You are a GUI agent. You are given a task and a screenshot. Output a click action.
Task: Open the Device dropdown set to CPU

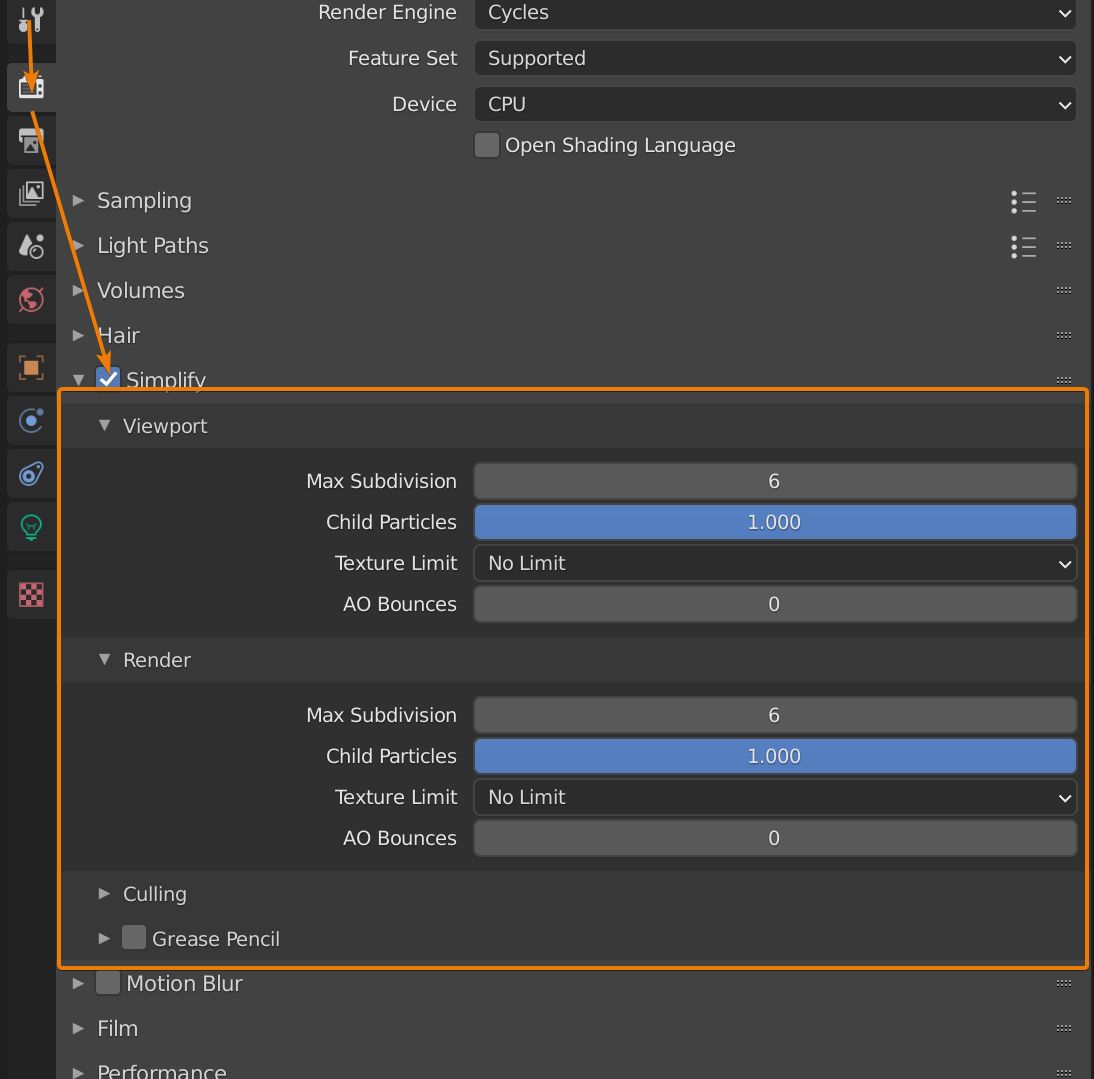pos(775,104)
